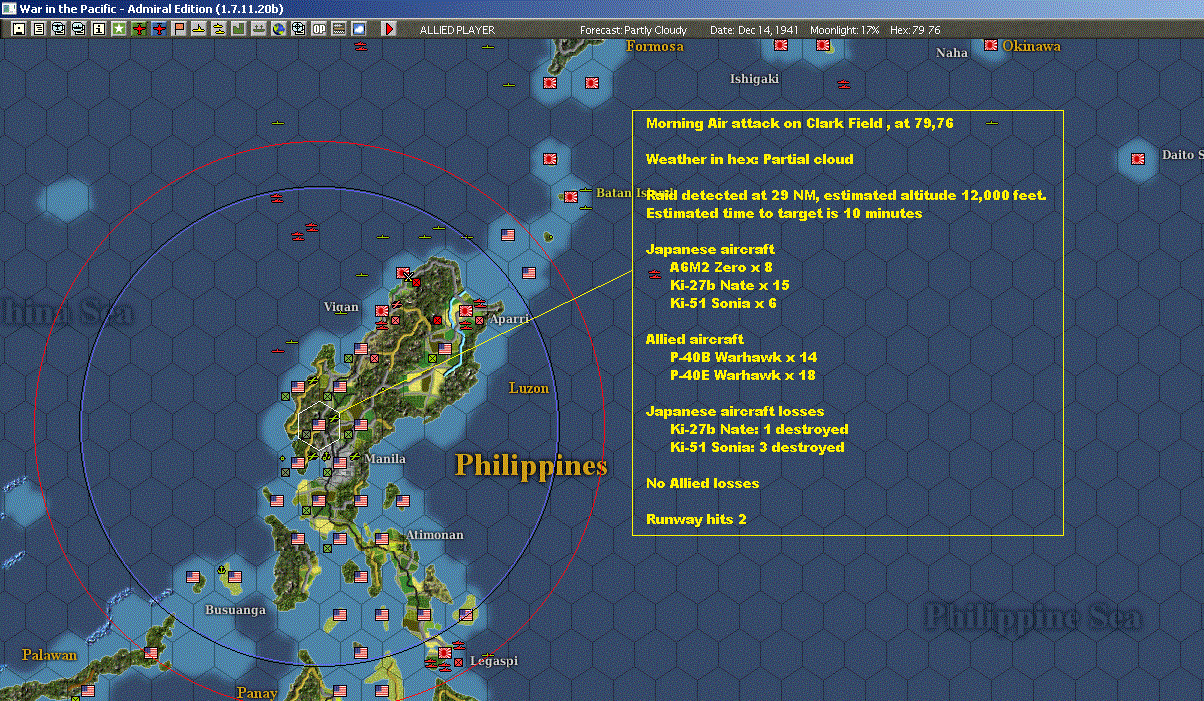This screenshot has width=1204, height=701.
Task: Select the red plane on blue background icon
Action: point(159,29)
